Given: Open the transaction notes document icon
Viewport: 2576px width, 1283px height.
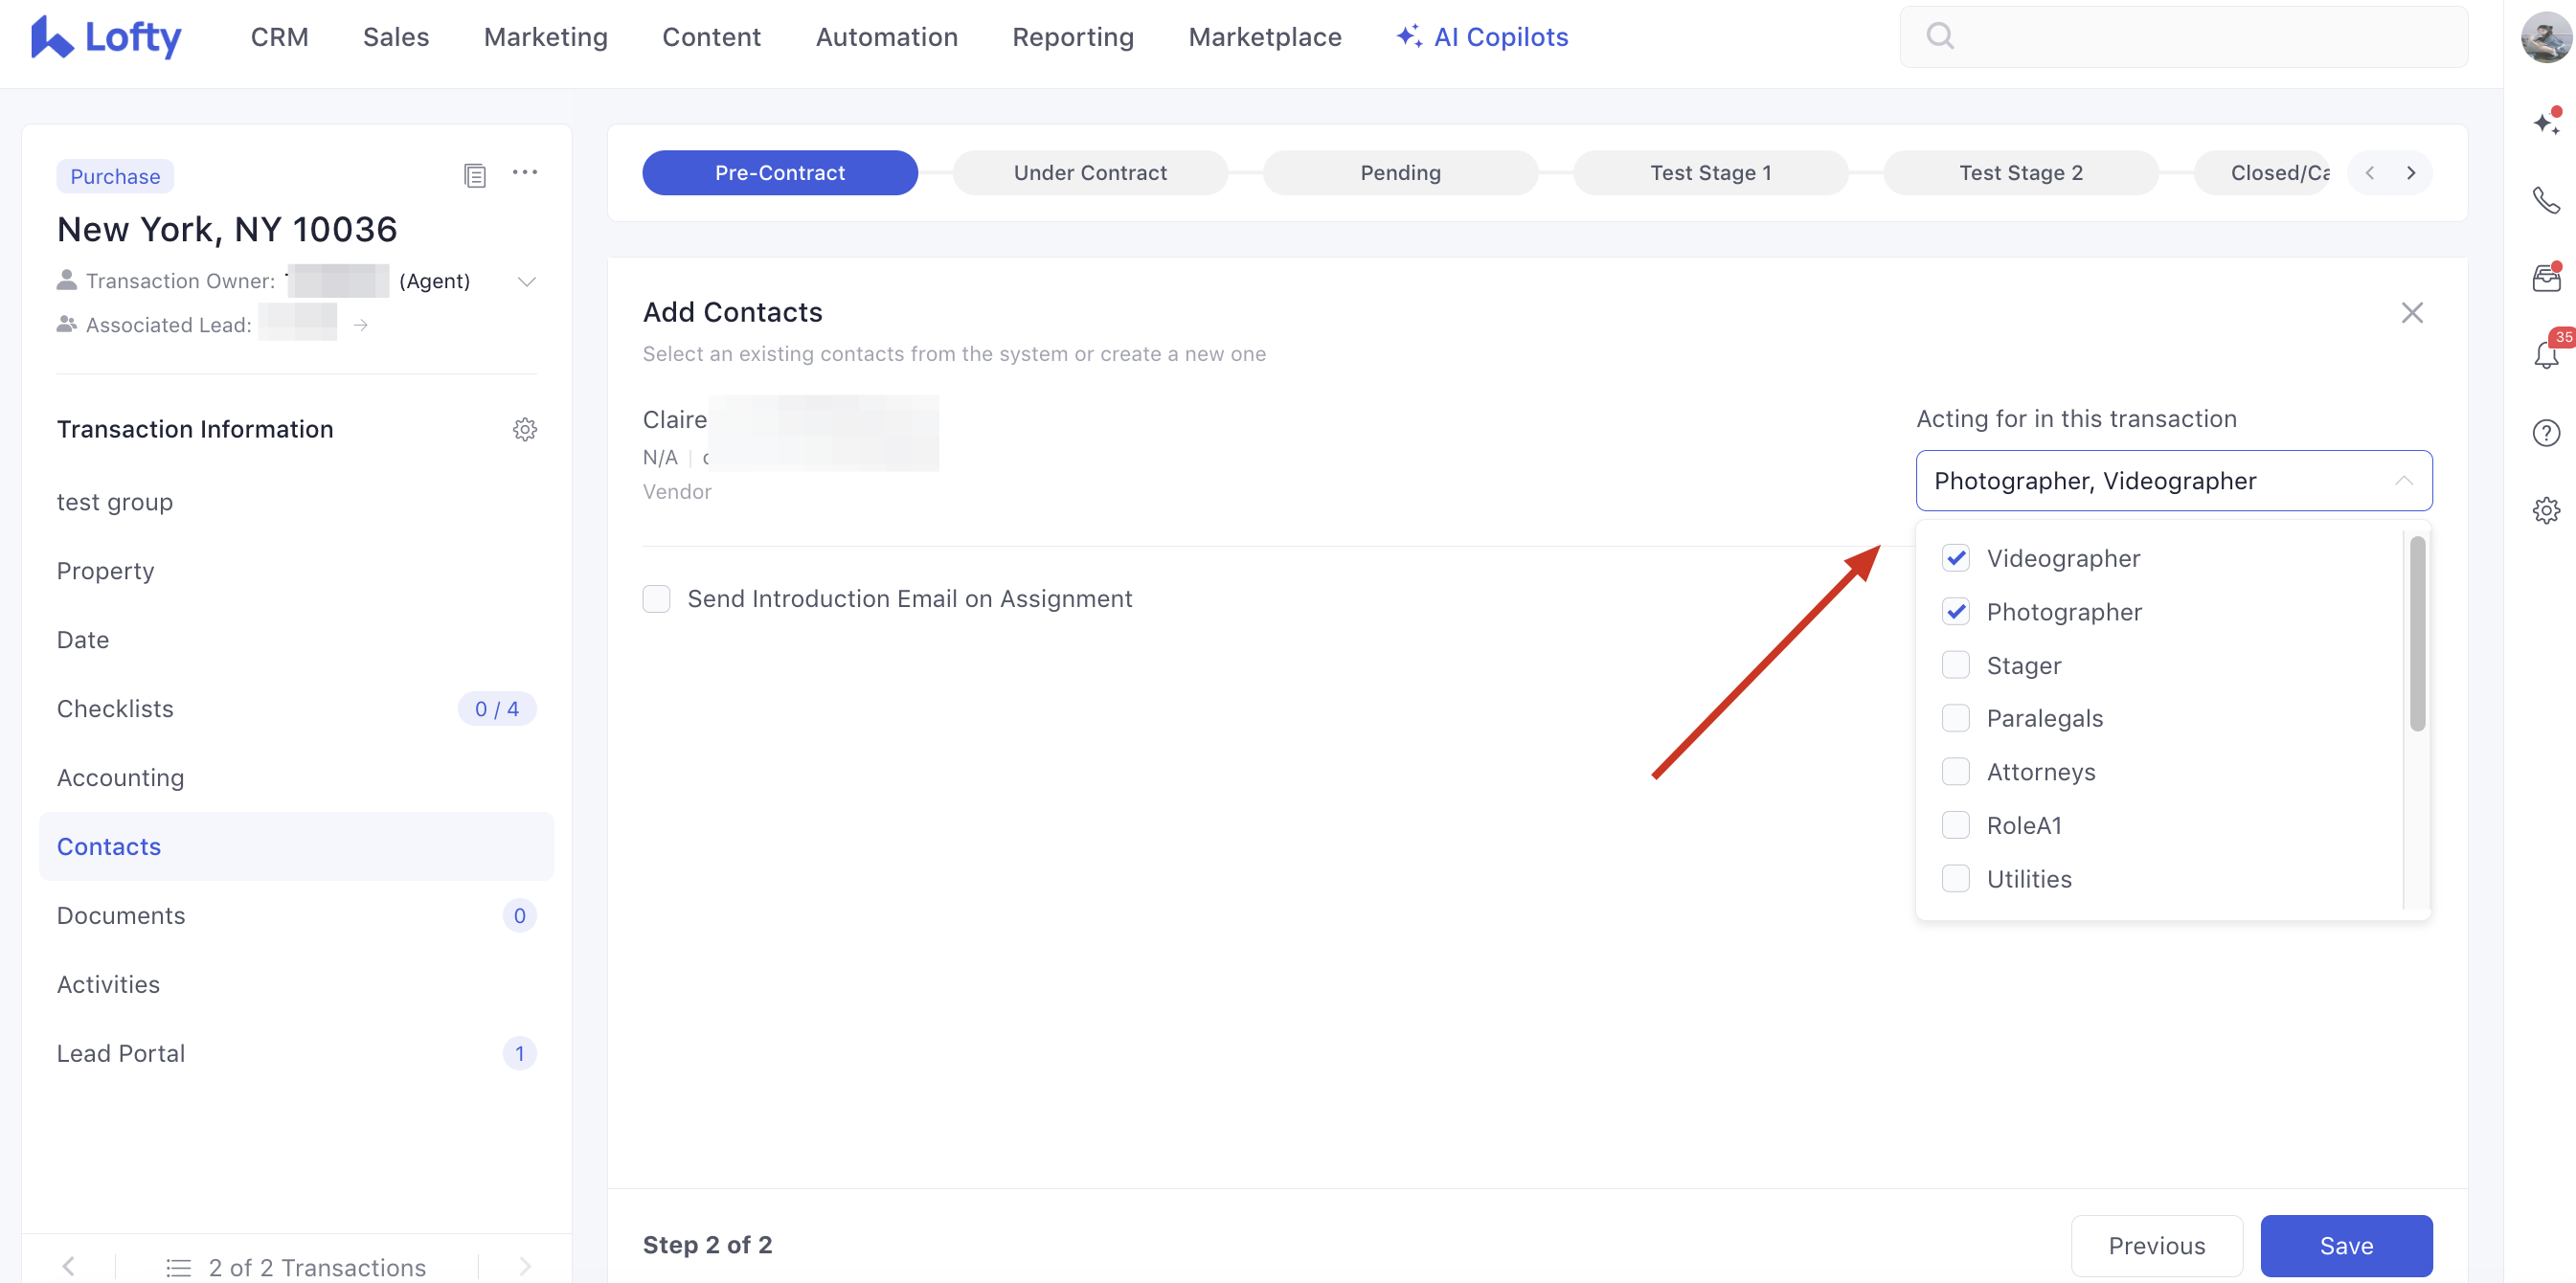Looking at the screenshot, I should [475, 176].
